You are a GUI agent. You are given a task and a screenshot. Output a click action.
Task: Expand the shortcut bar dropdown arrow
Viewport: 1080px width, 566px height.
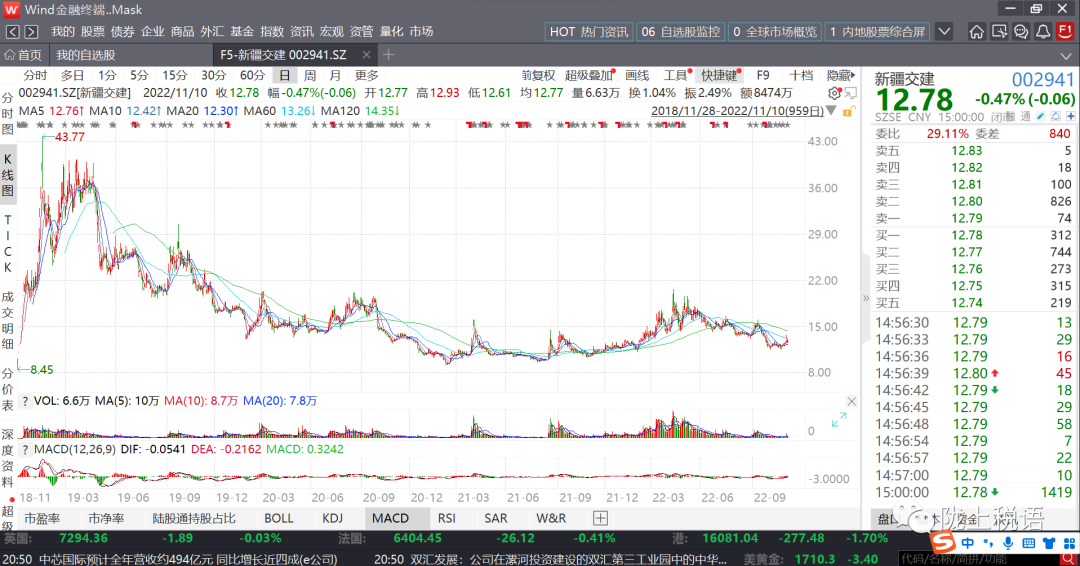[x=944, y=32]
